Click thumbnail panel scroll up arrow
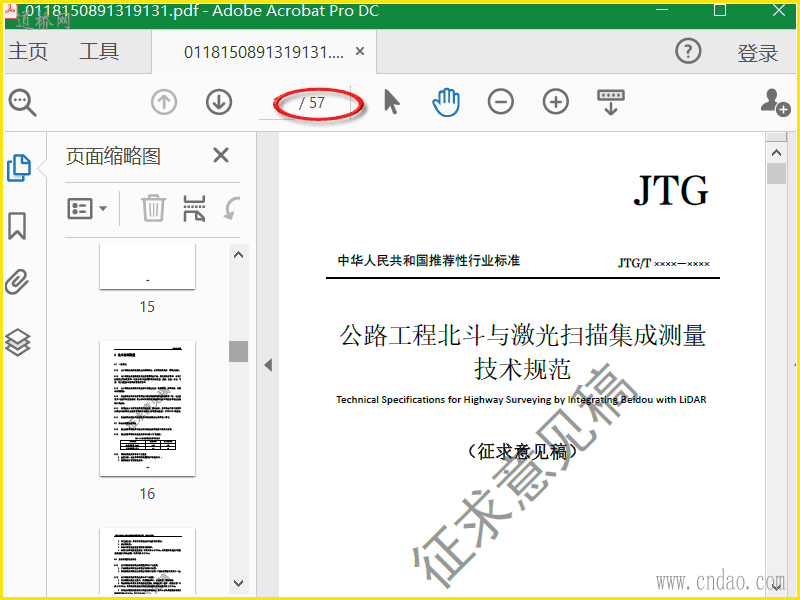800x600 pixels. coord(238,255)
